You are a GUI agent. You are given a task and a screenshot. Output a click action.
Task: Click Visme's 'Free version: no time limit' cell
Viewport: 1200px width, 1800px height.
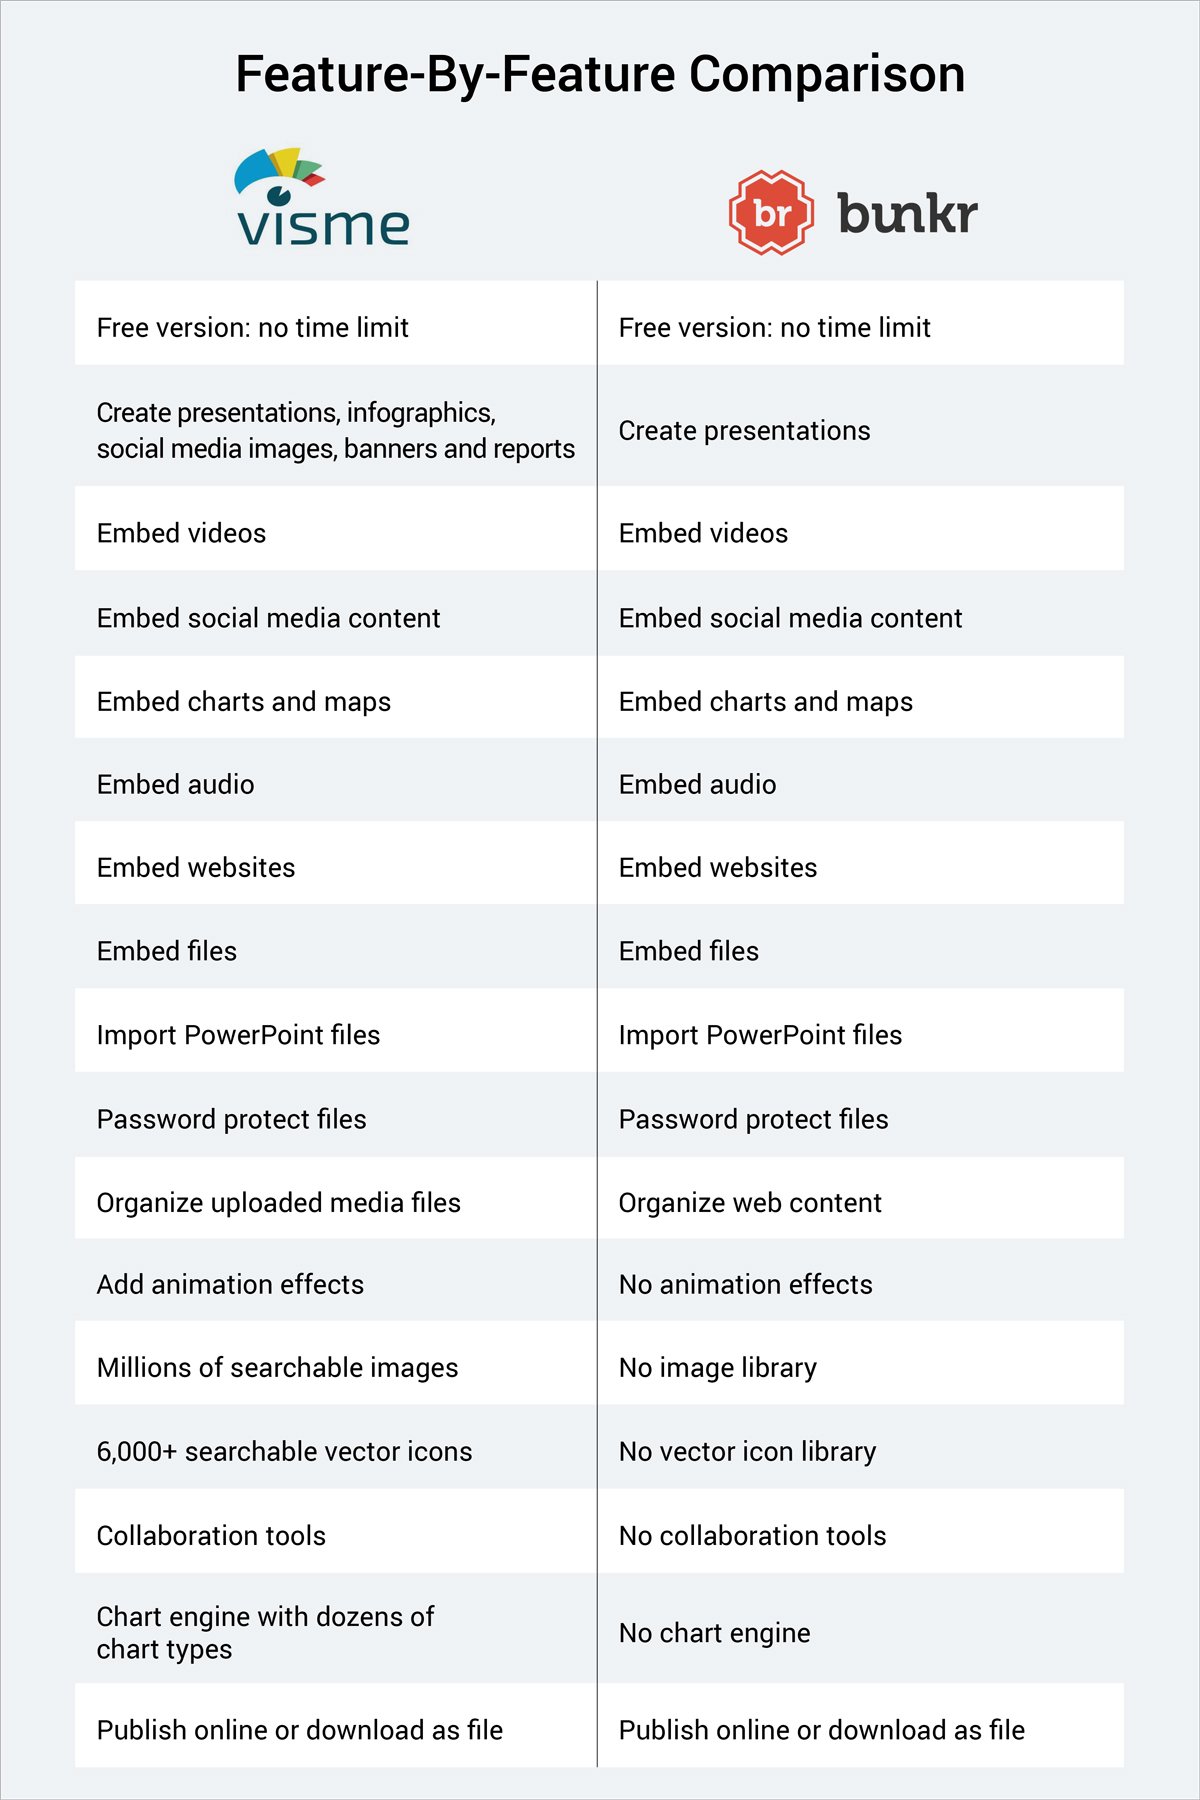(336, 323)
